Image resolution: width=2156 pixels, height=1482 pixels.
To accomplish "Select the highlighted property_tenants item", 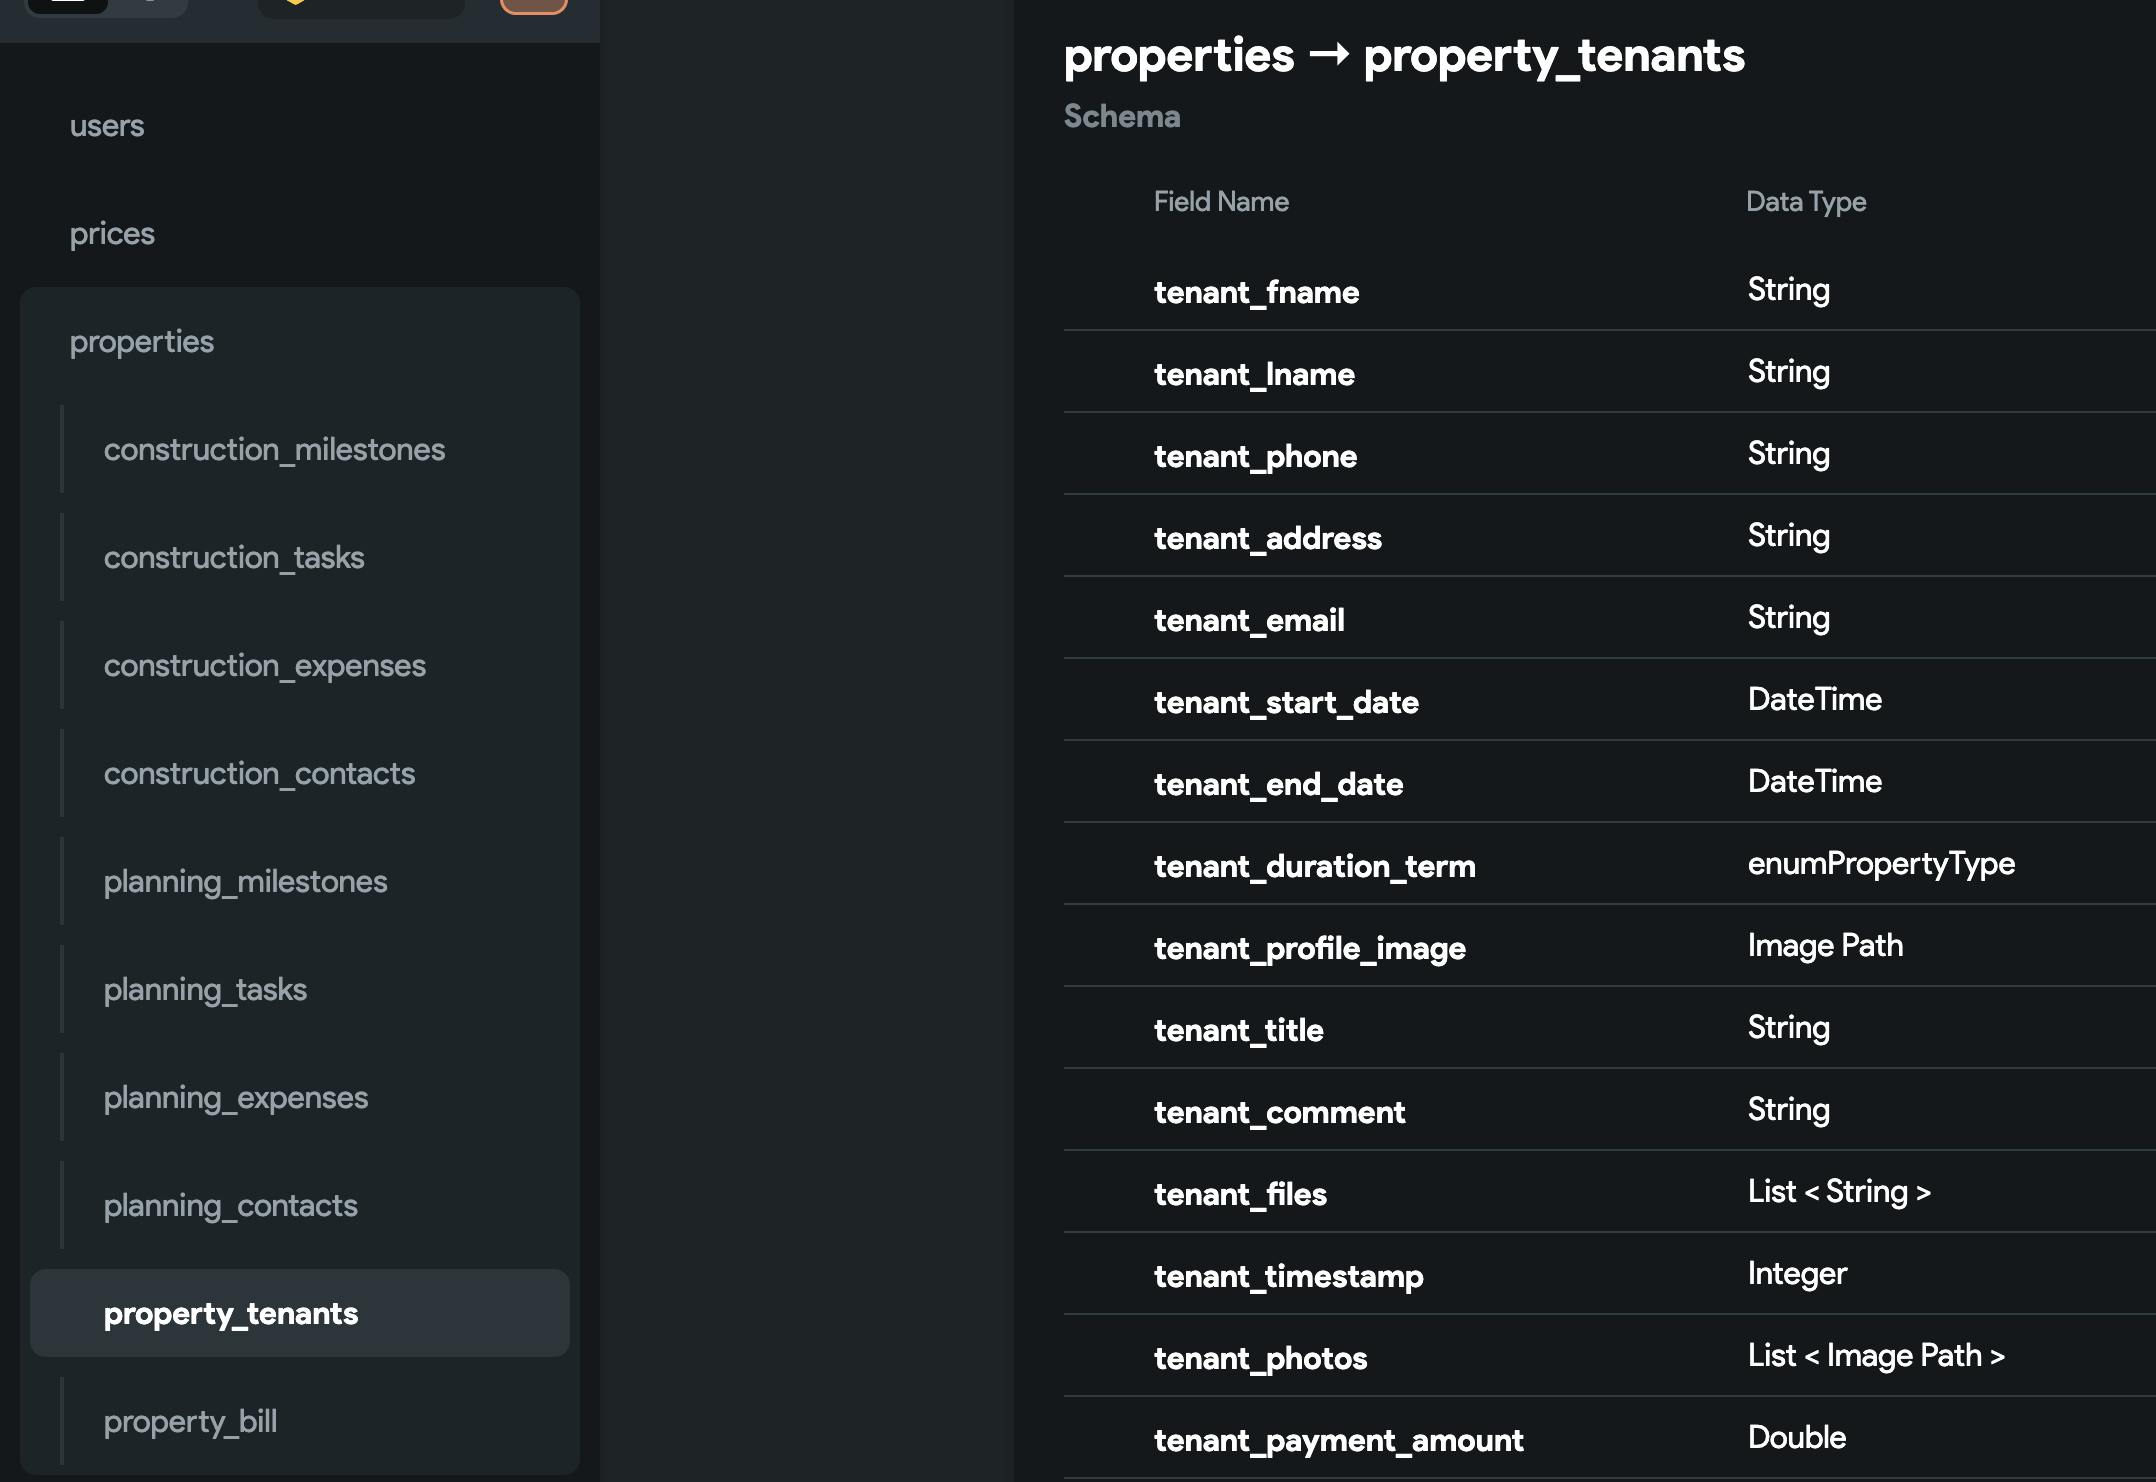I will [x=231, y=1314].
